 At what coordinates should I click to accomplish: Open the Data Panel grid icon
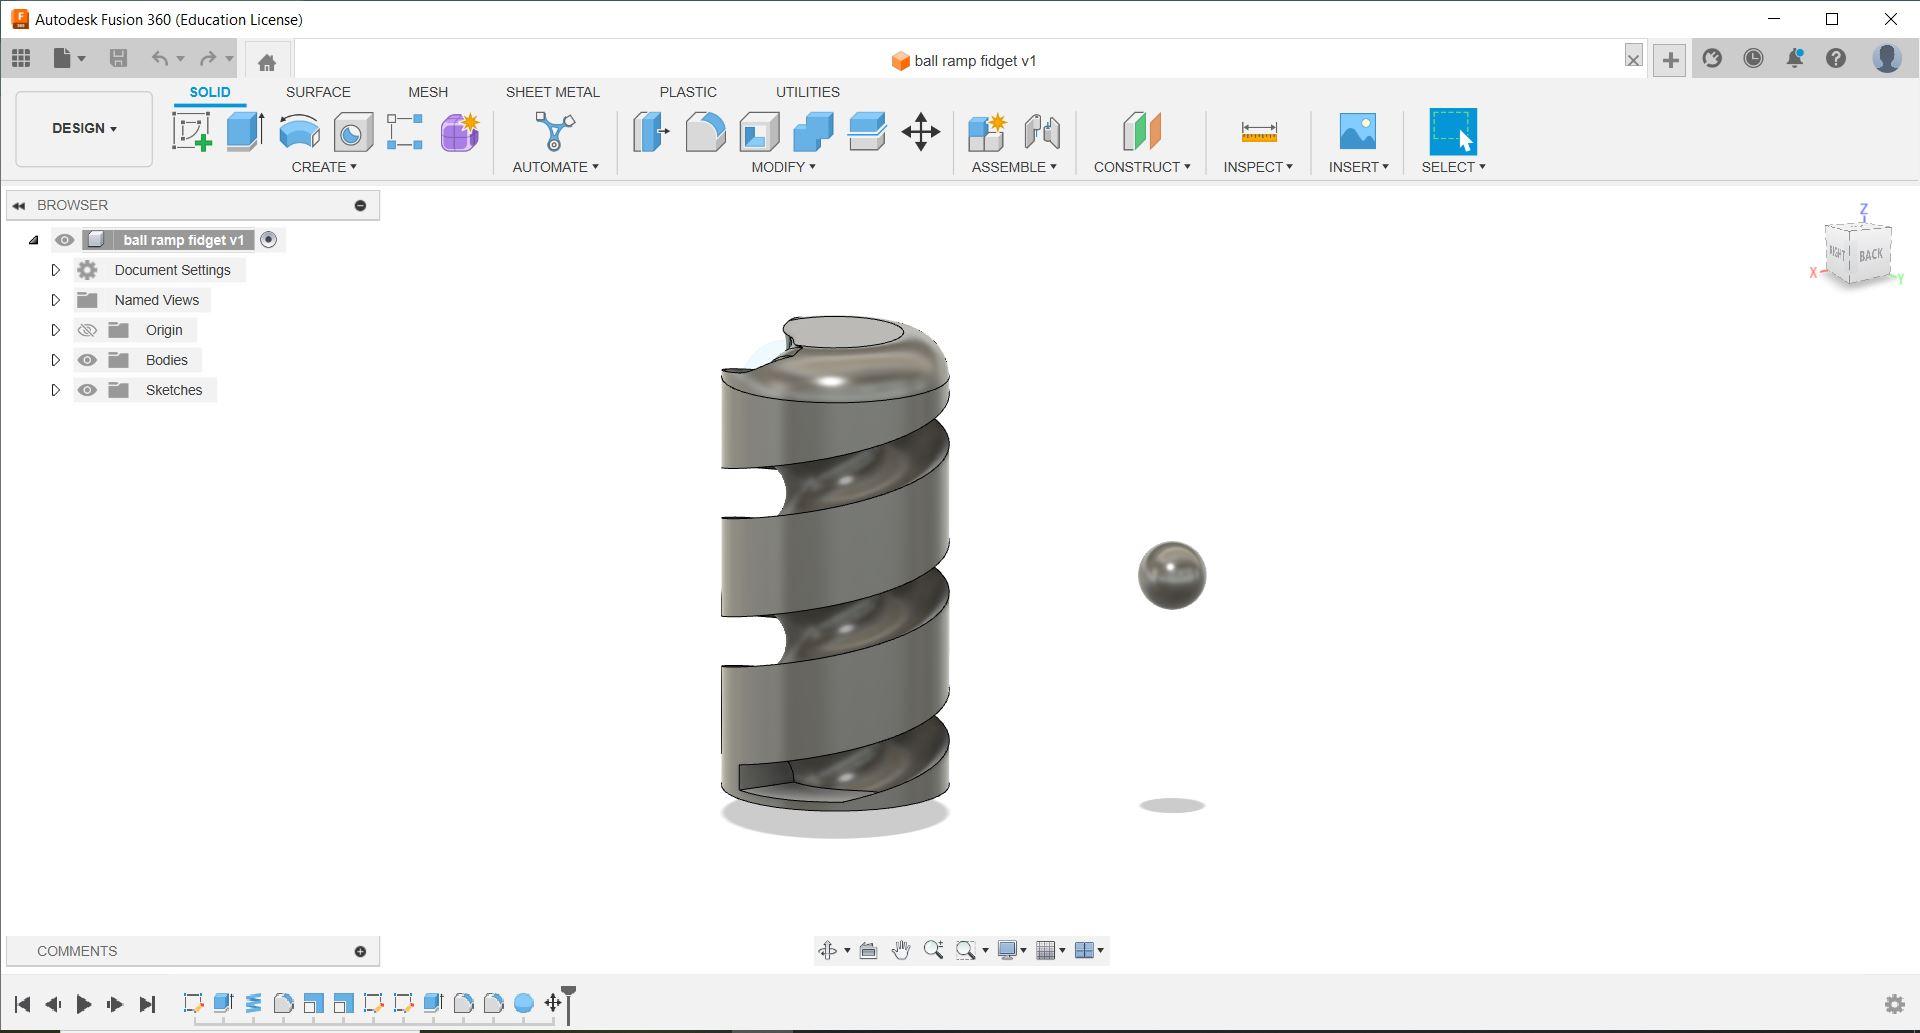pos(21,59)
